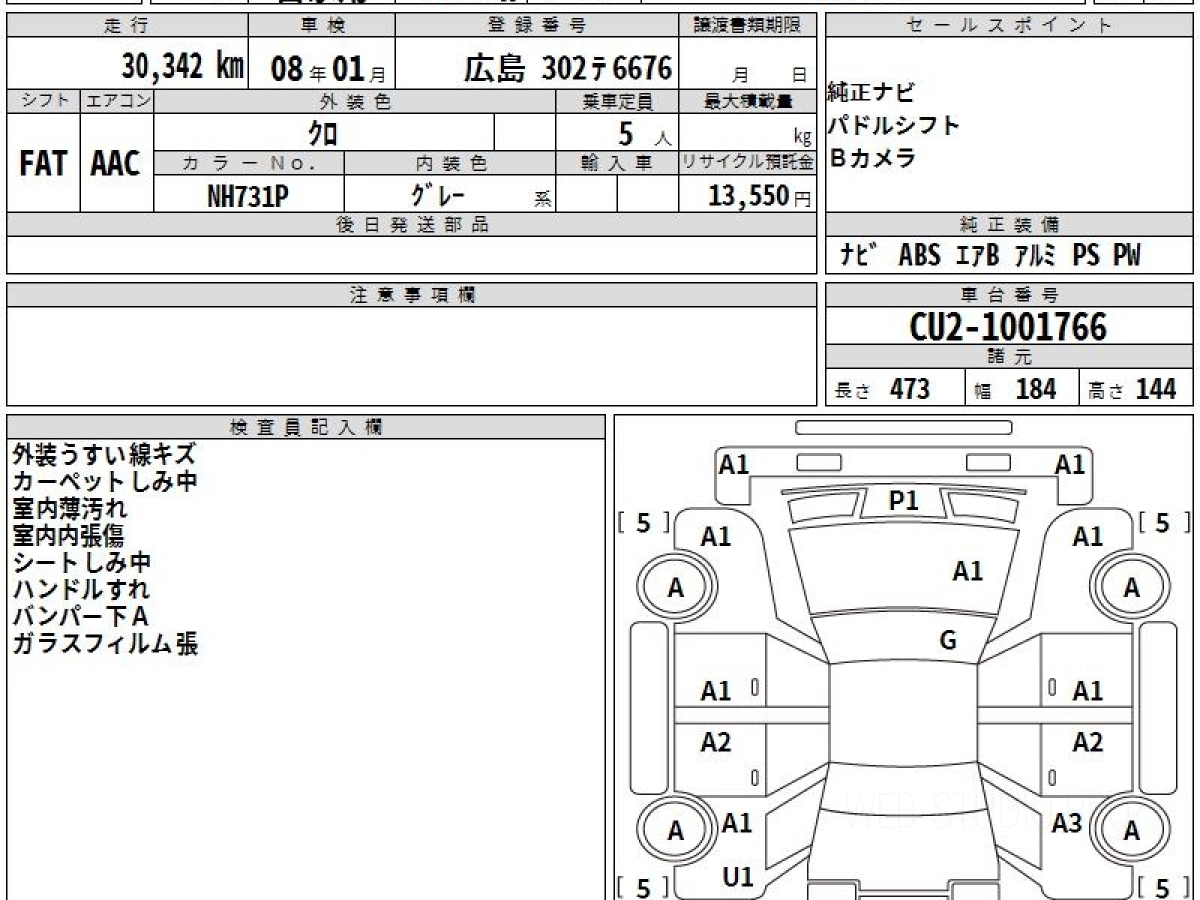Click the 最大積載量 header
The image size is (1200, 900).
(748, 101)
